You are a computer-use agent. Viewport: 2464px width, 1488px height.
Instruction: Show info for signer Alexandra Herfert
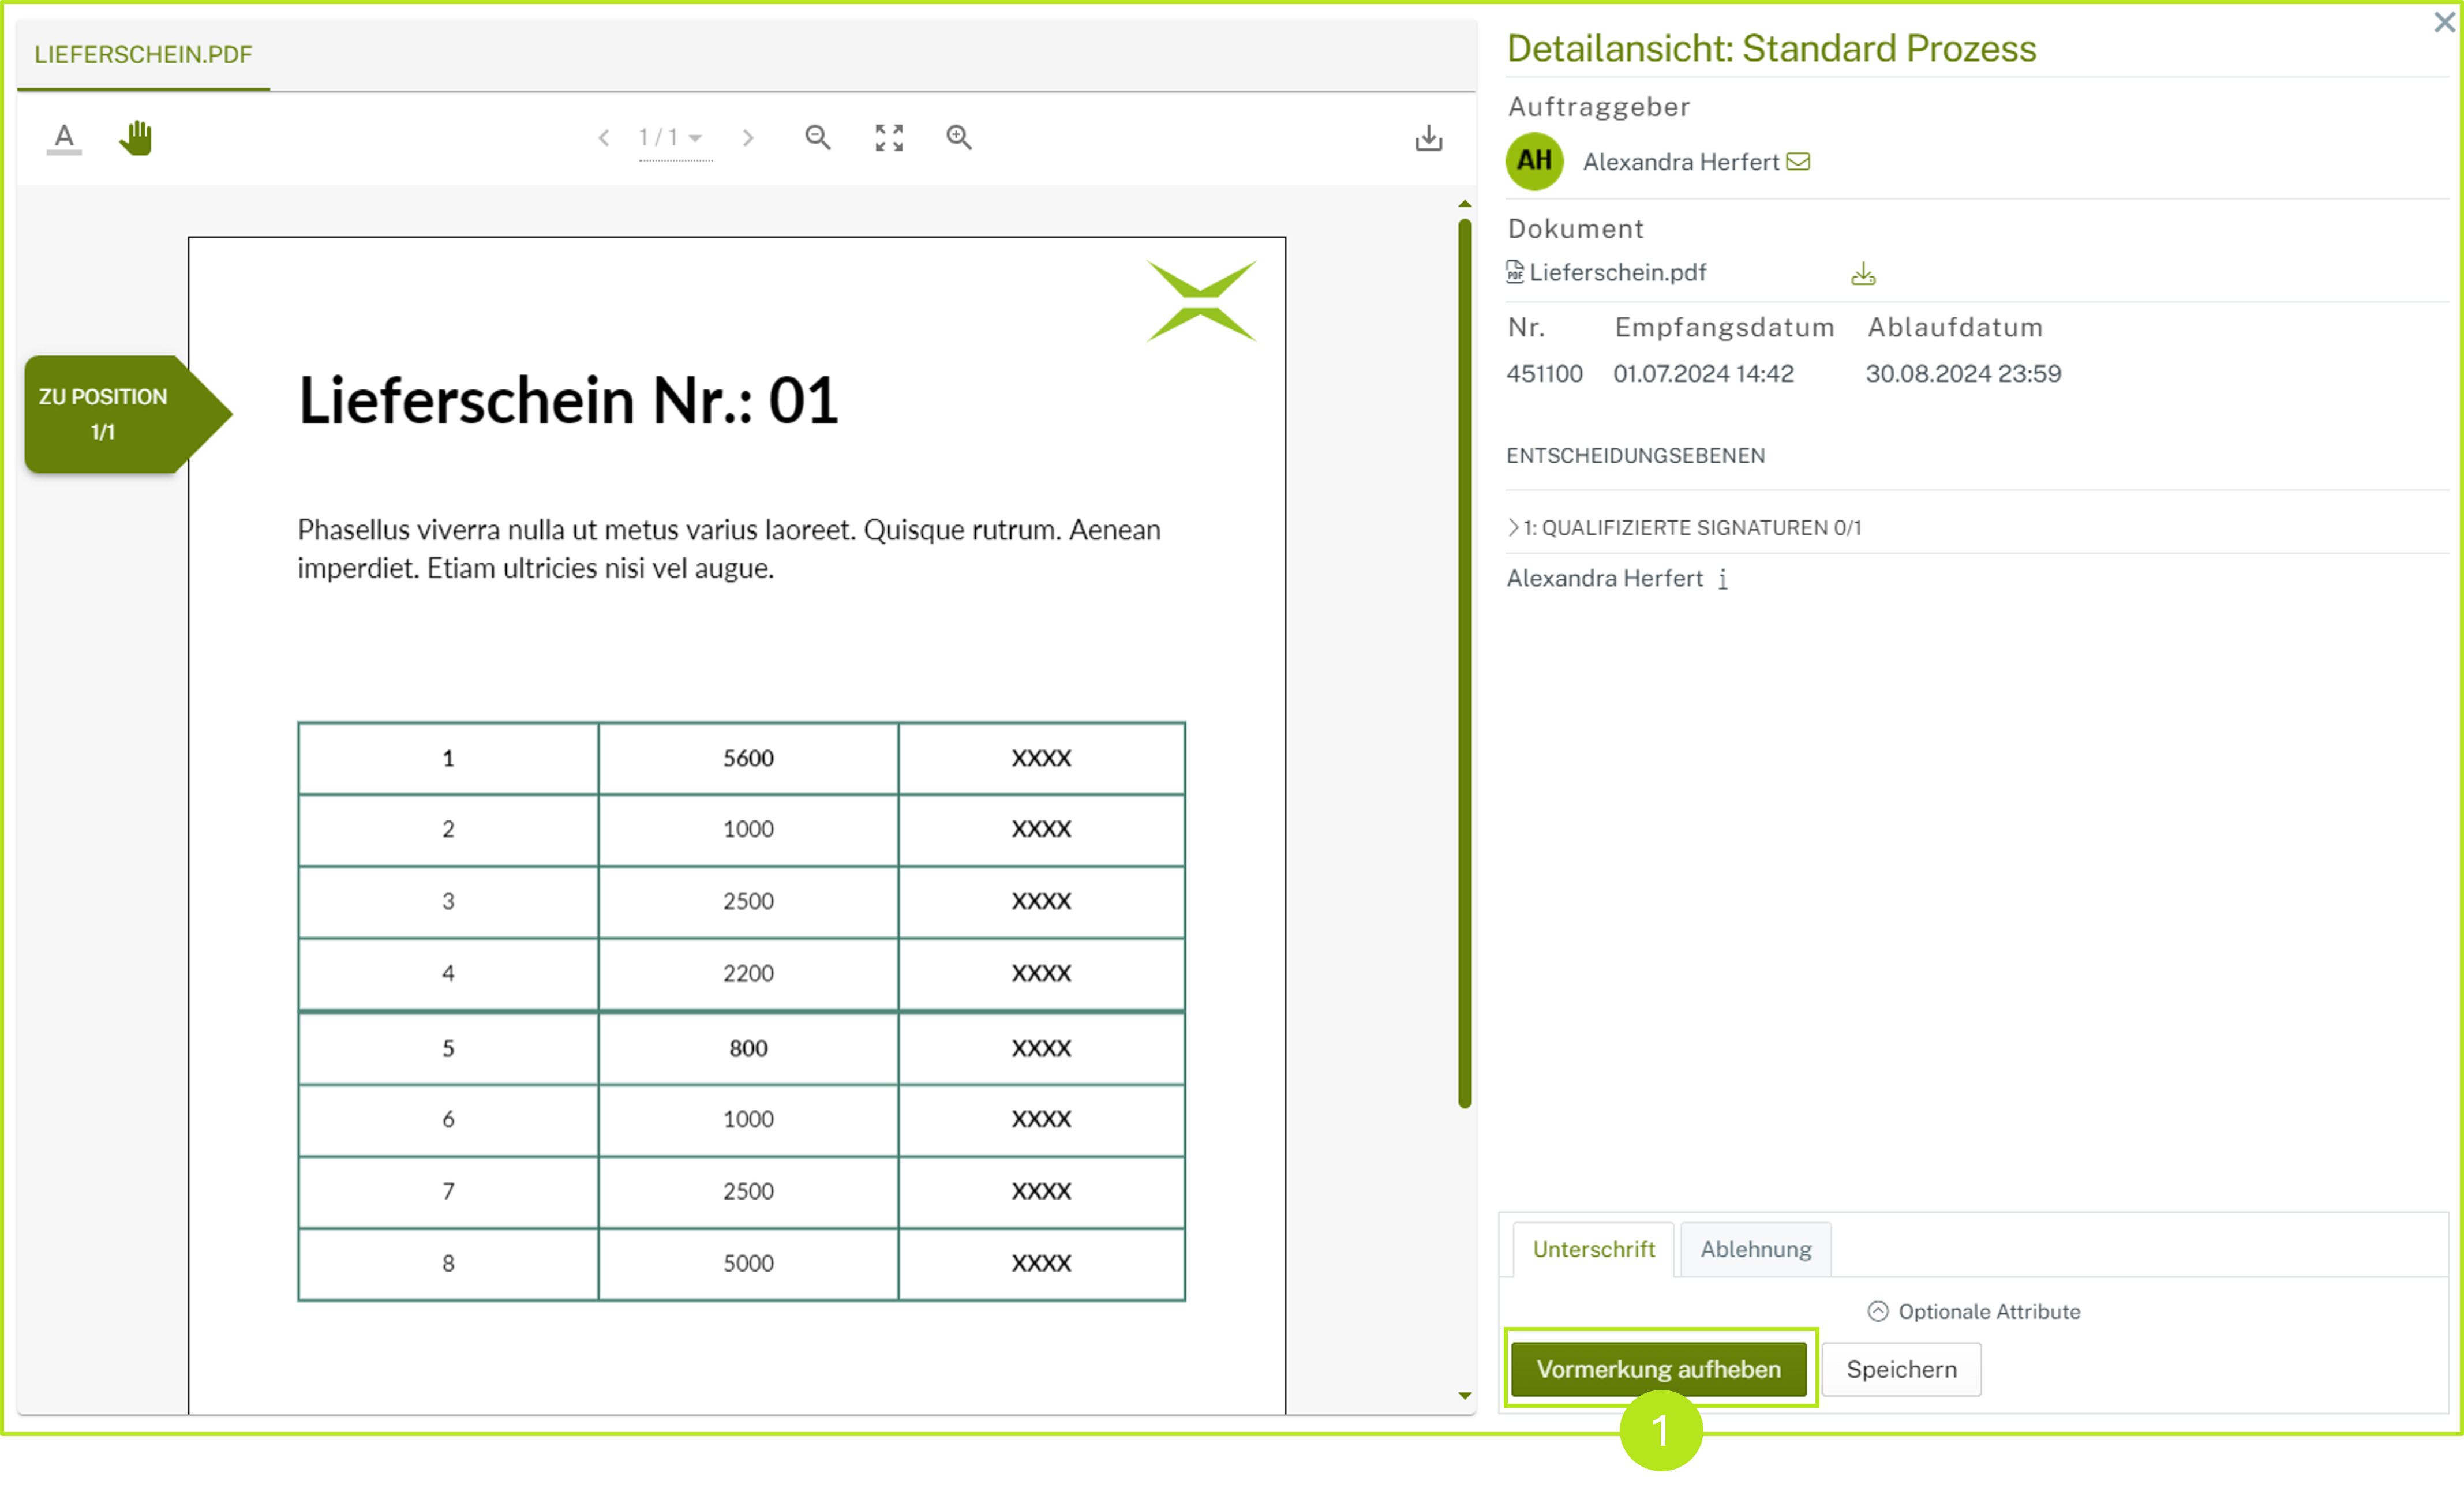1723,579
